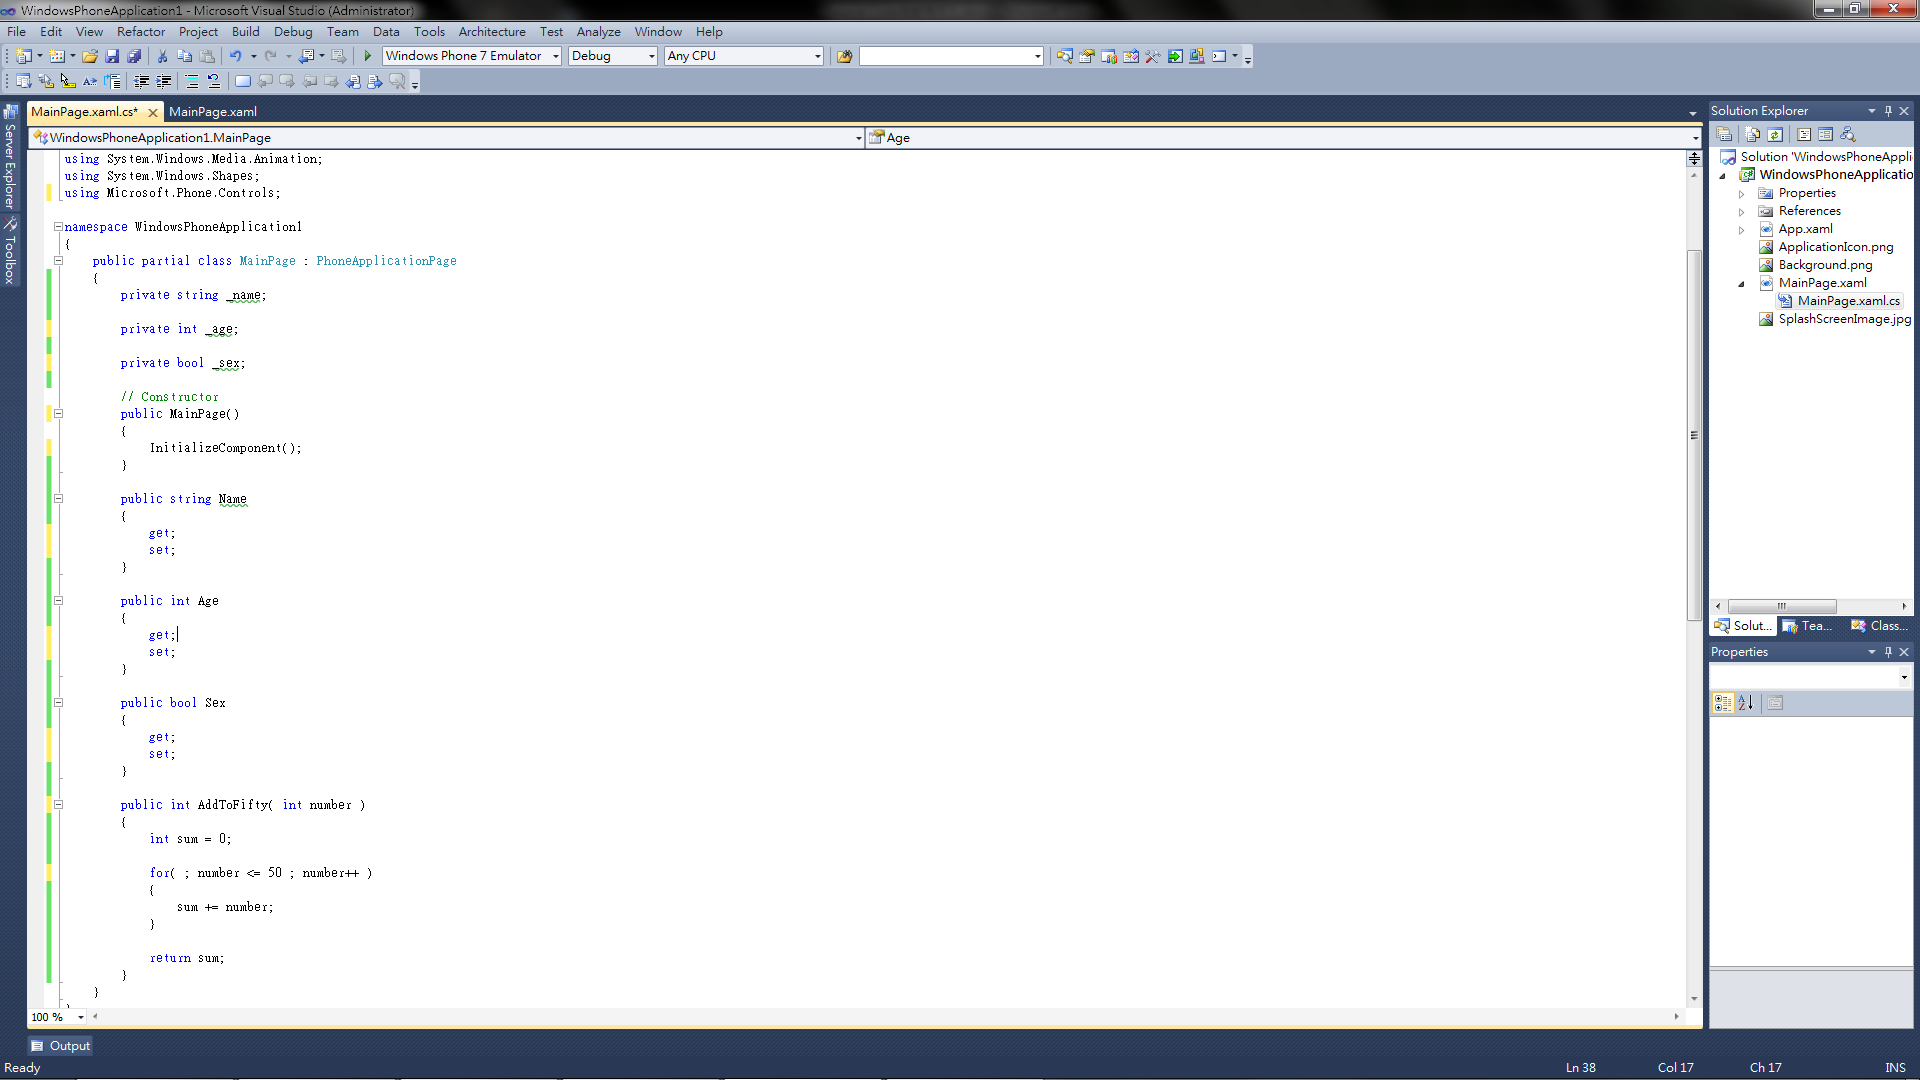Expand the References node in Solution Explorer
The image size is (1920, 1080).
click(1747, 210)
